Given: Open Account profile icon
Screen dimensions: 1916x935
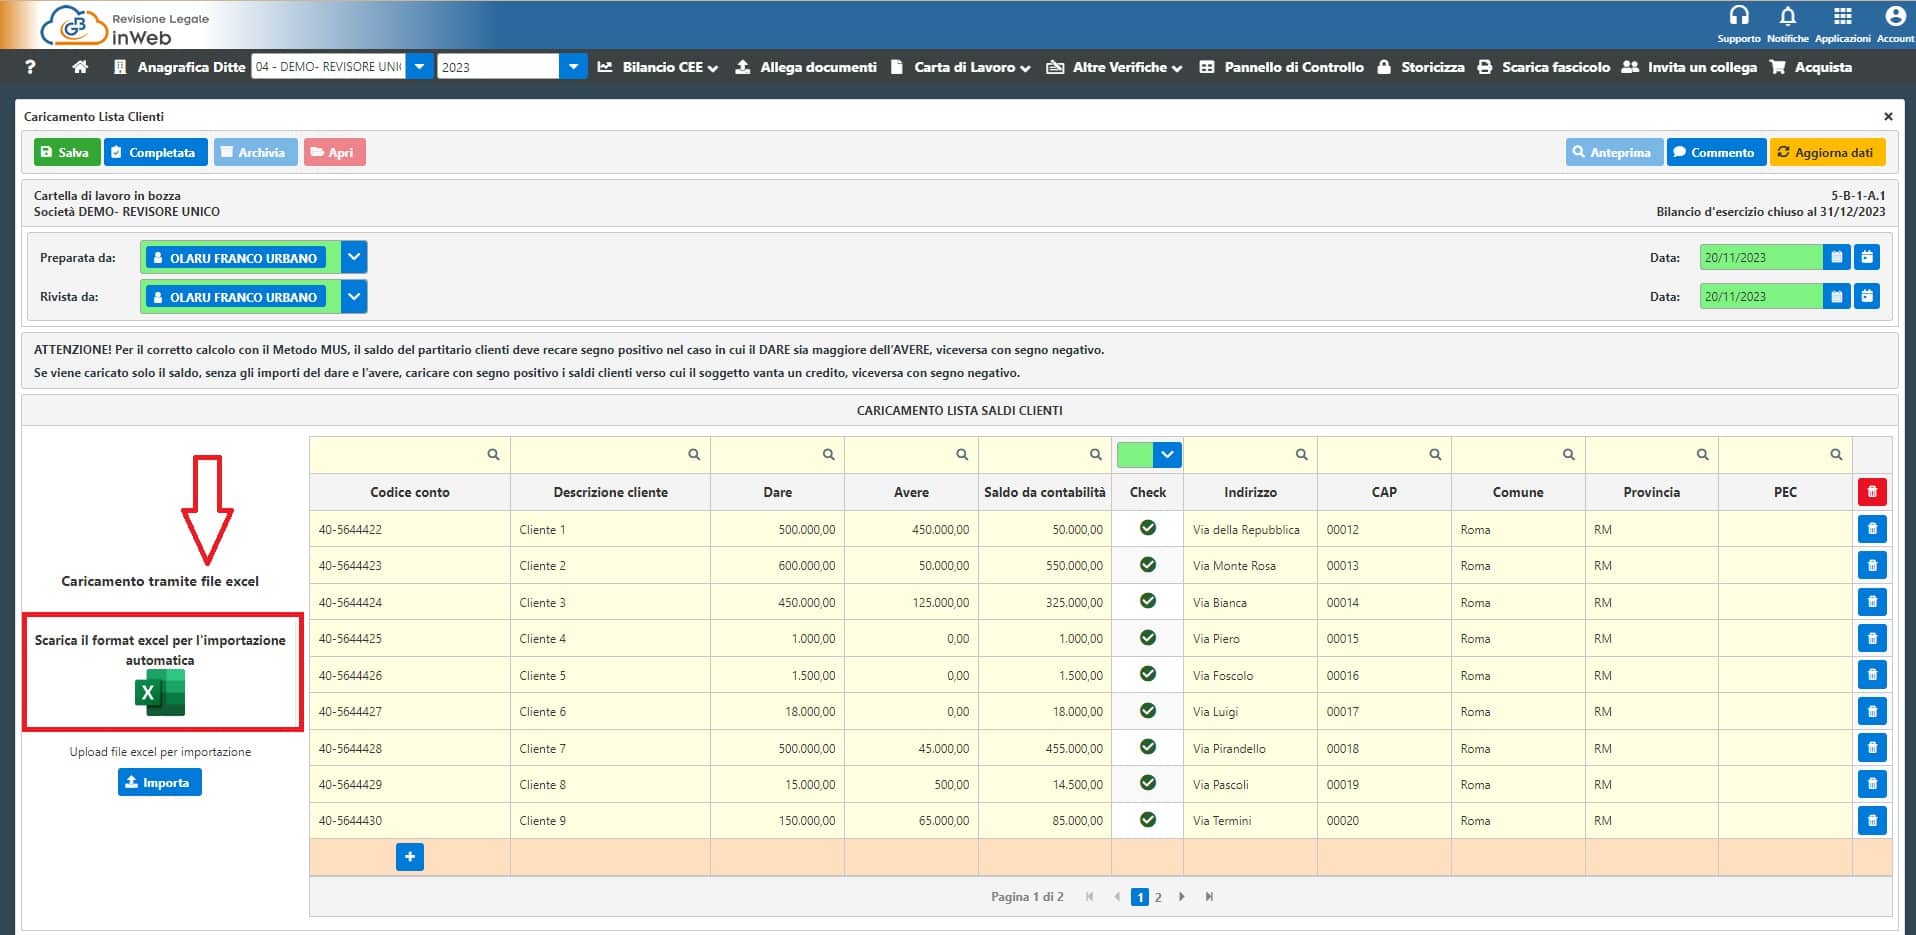Looking at the screenshot, I should coord(1894,16).
